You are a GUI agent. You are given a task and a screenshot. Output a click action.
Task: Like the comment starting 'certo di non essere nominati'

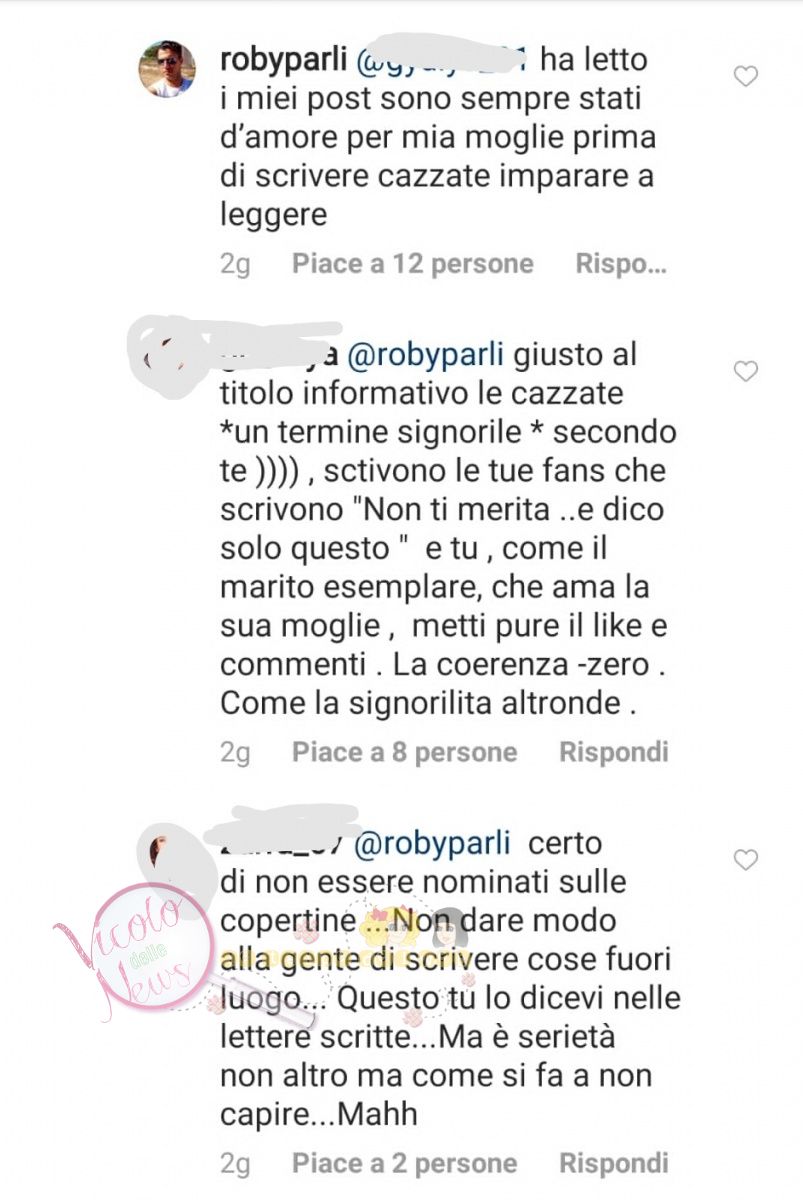tap(746, 860)
